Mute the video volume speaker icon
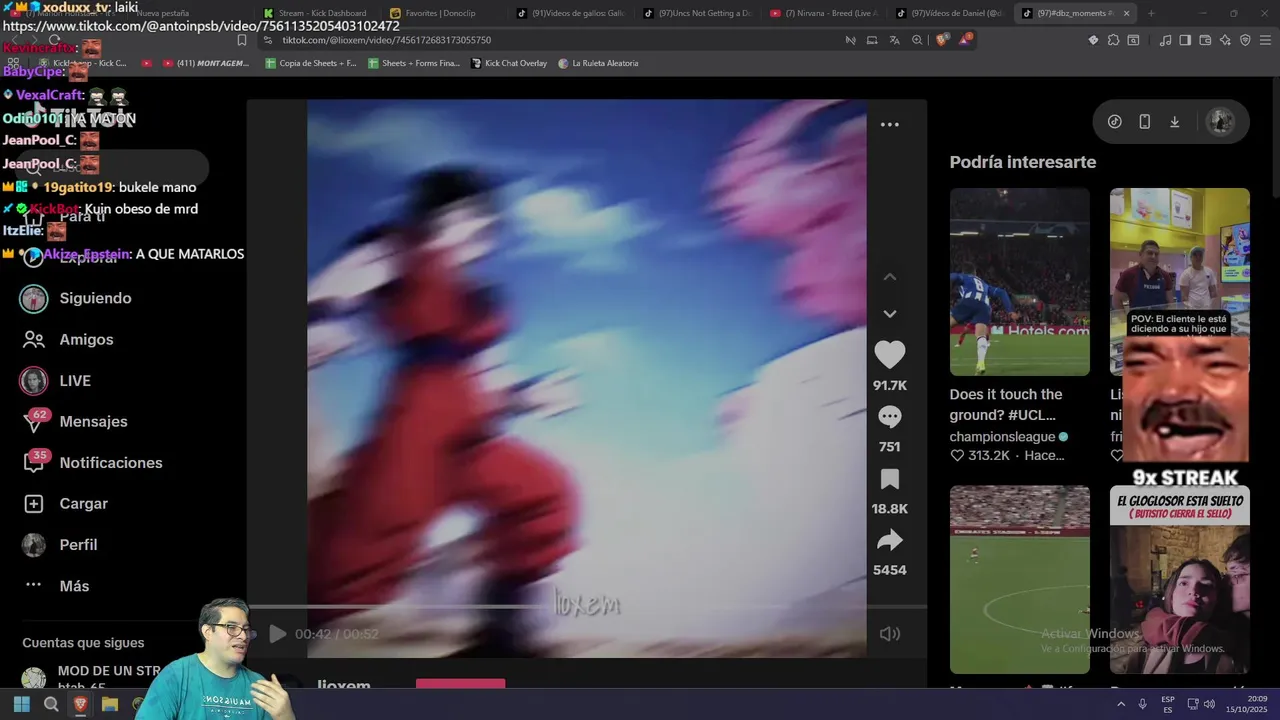This screenshot has height=720, width=1280. (889, 634)
